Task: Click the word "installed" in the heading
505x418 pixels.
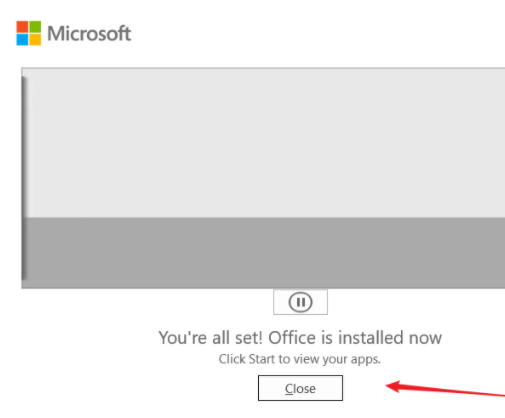Action: click(x=370, y=338)
